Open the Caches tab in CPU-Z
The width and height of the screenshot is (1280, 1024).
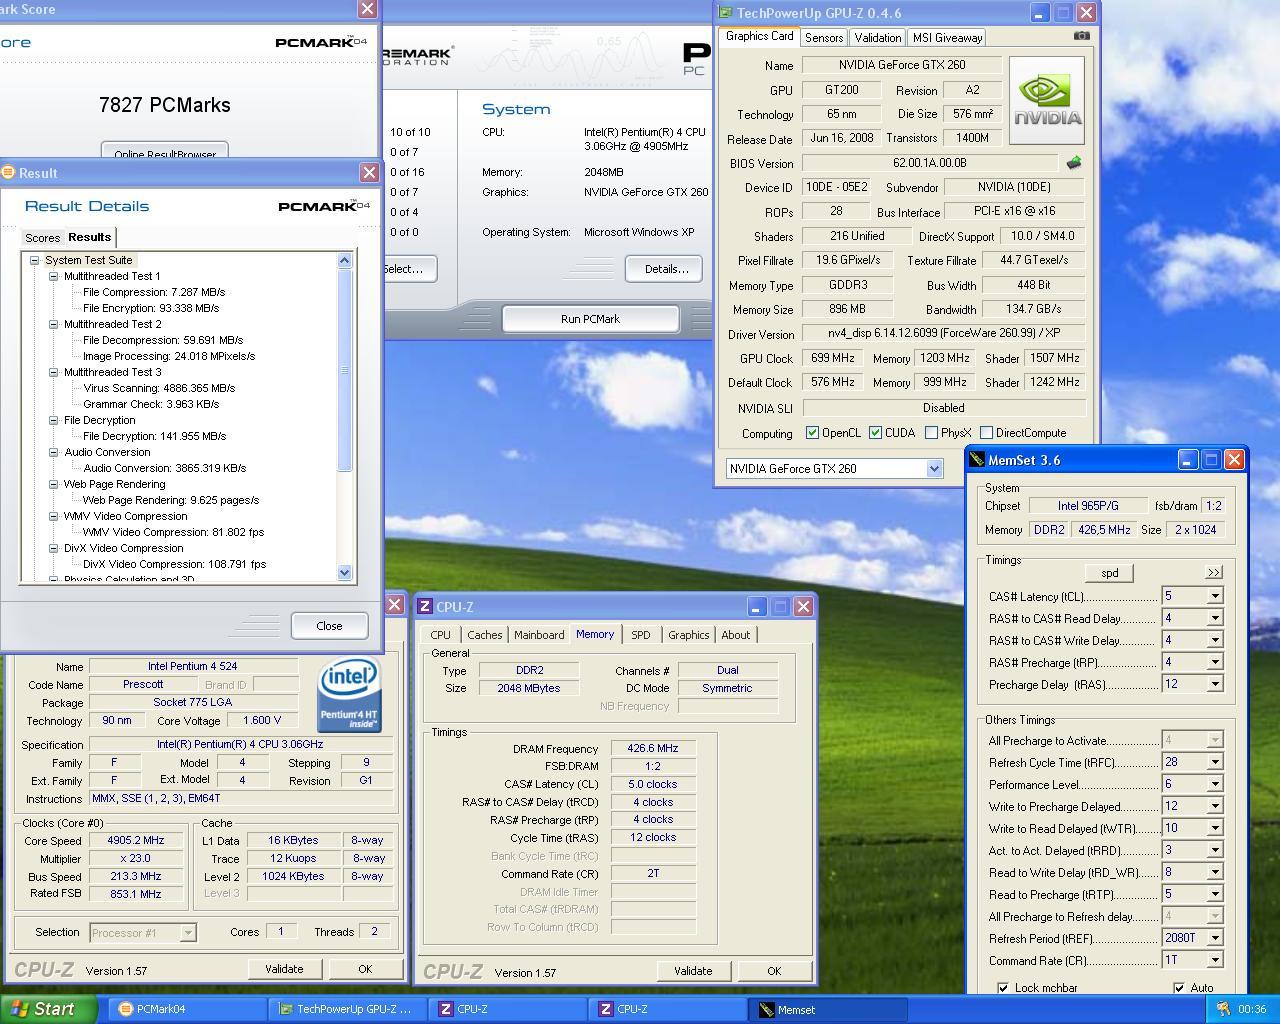click(x=485, y=635)
